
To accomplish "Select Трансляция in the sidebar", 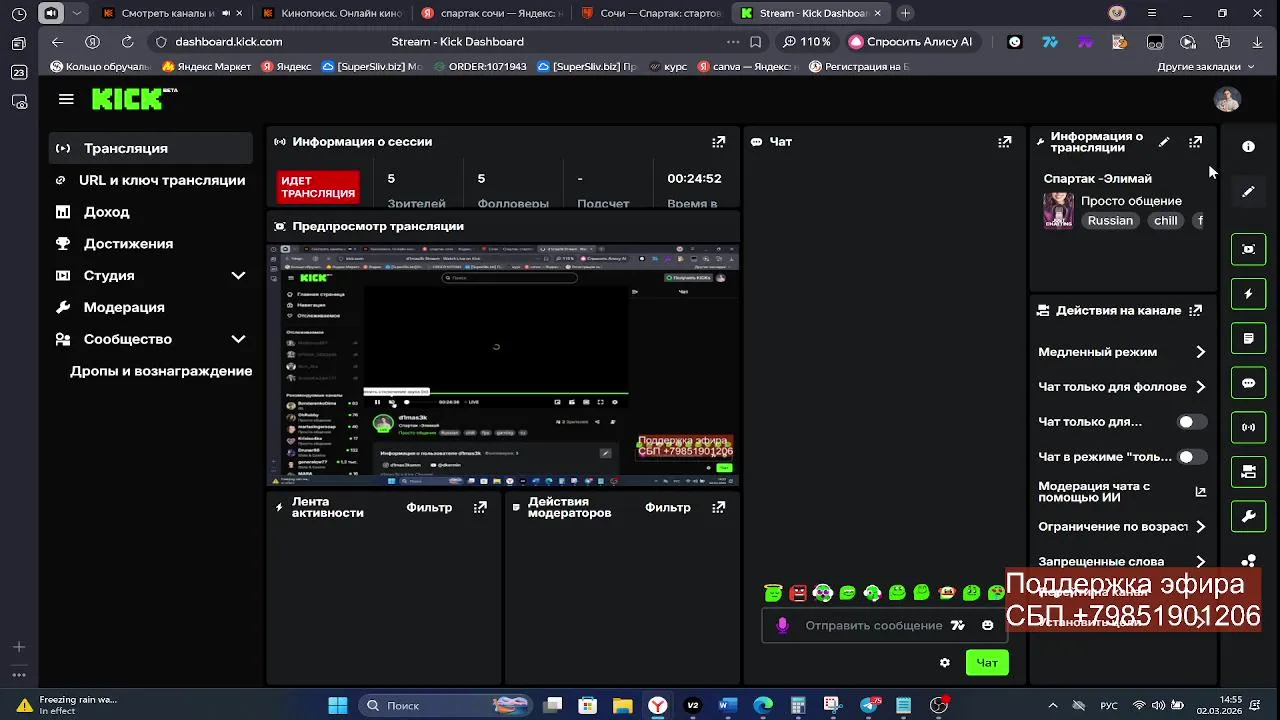I will click(151, 148).
